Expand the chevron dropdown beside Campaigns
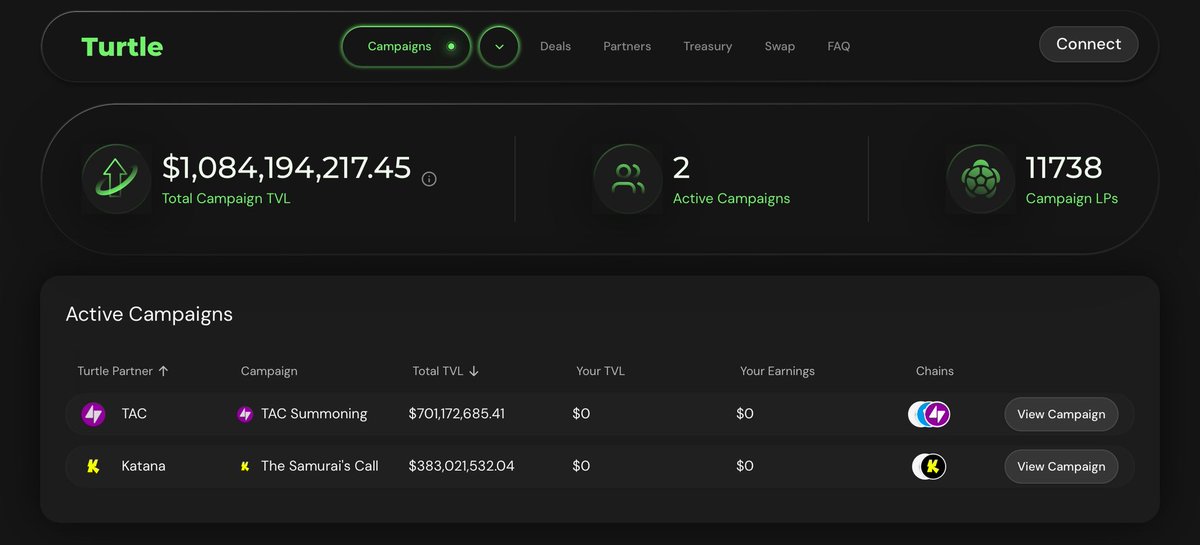The image size is (1200, 545). [499, 46]
